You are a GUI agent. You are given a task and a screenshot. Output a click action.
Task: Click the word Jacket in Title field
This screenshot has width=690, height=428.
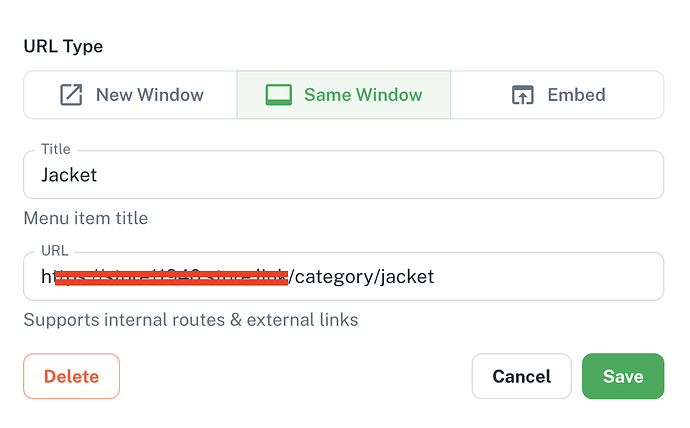69,175
